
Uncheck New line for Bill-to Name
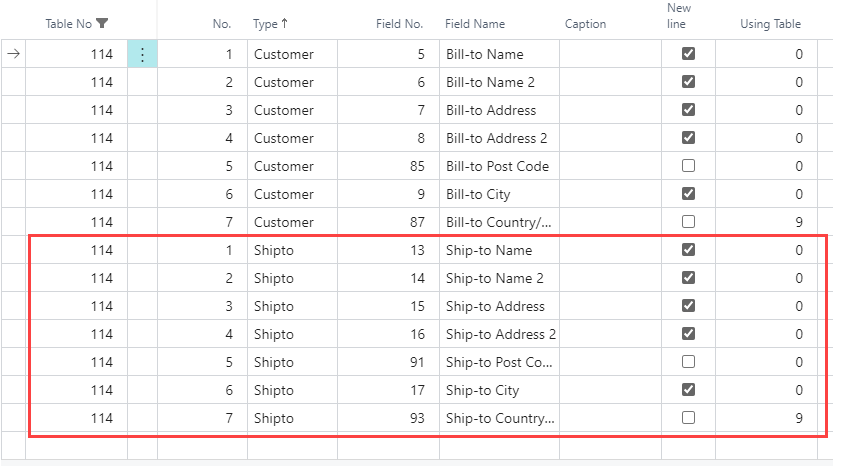pyautogui.click(x=688, y=54)
